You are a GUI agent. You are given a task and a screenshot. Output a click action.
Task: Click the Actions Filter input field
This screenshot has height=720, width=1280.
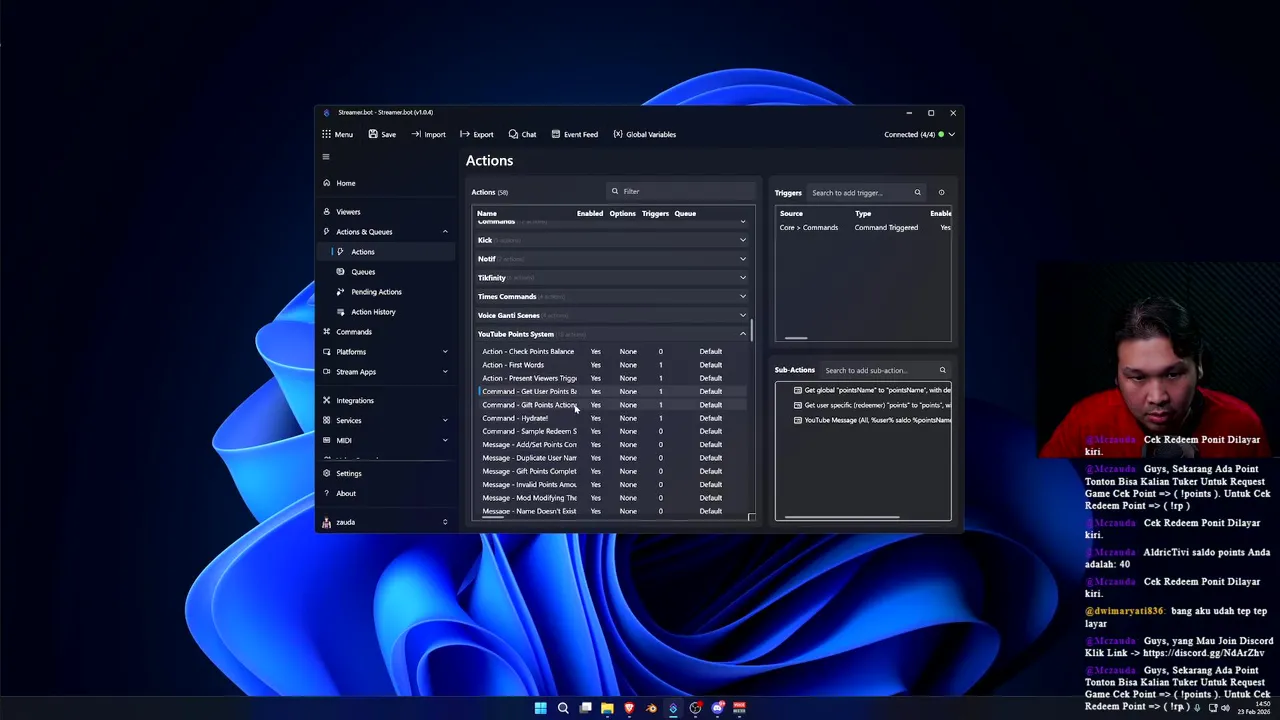pos(681,191)
